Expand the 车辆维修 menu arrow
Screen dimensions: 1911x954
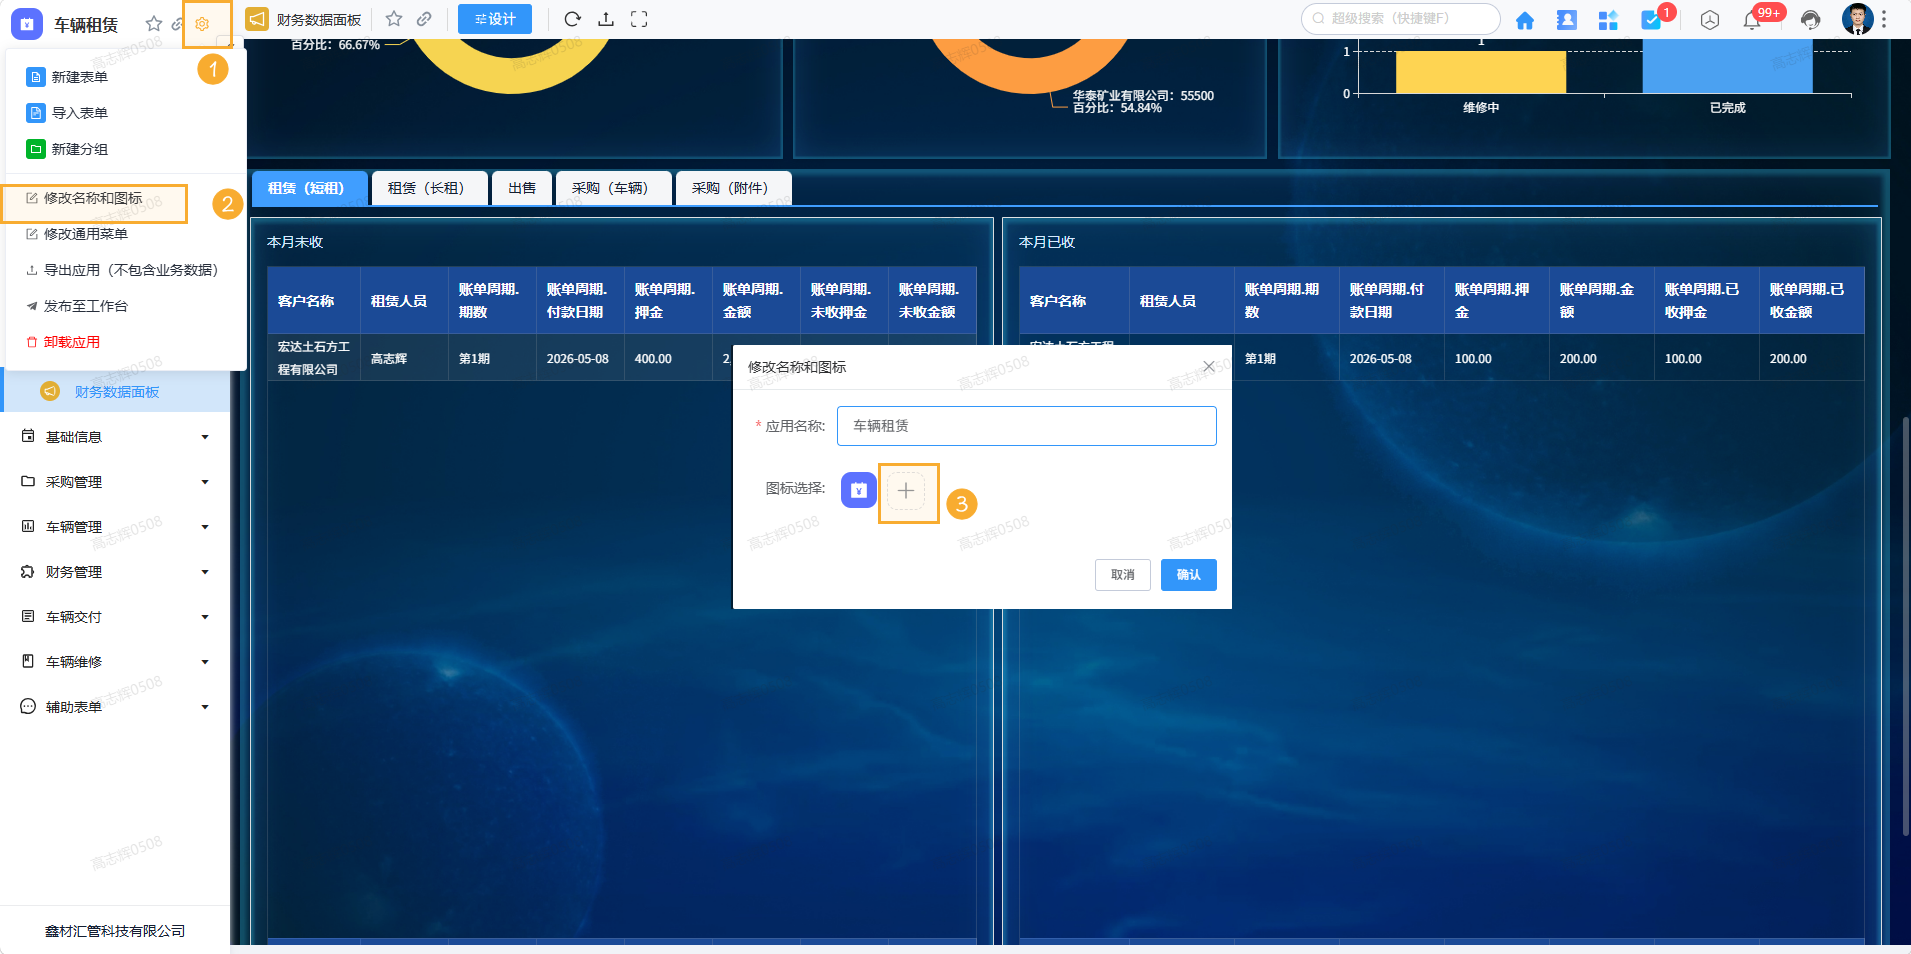[205, 662]
